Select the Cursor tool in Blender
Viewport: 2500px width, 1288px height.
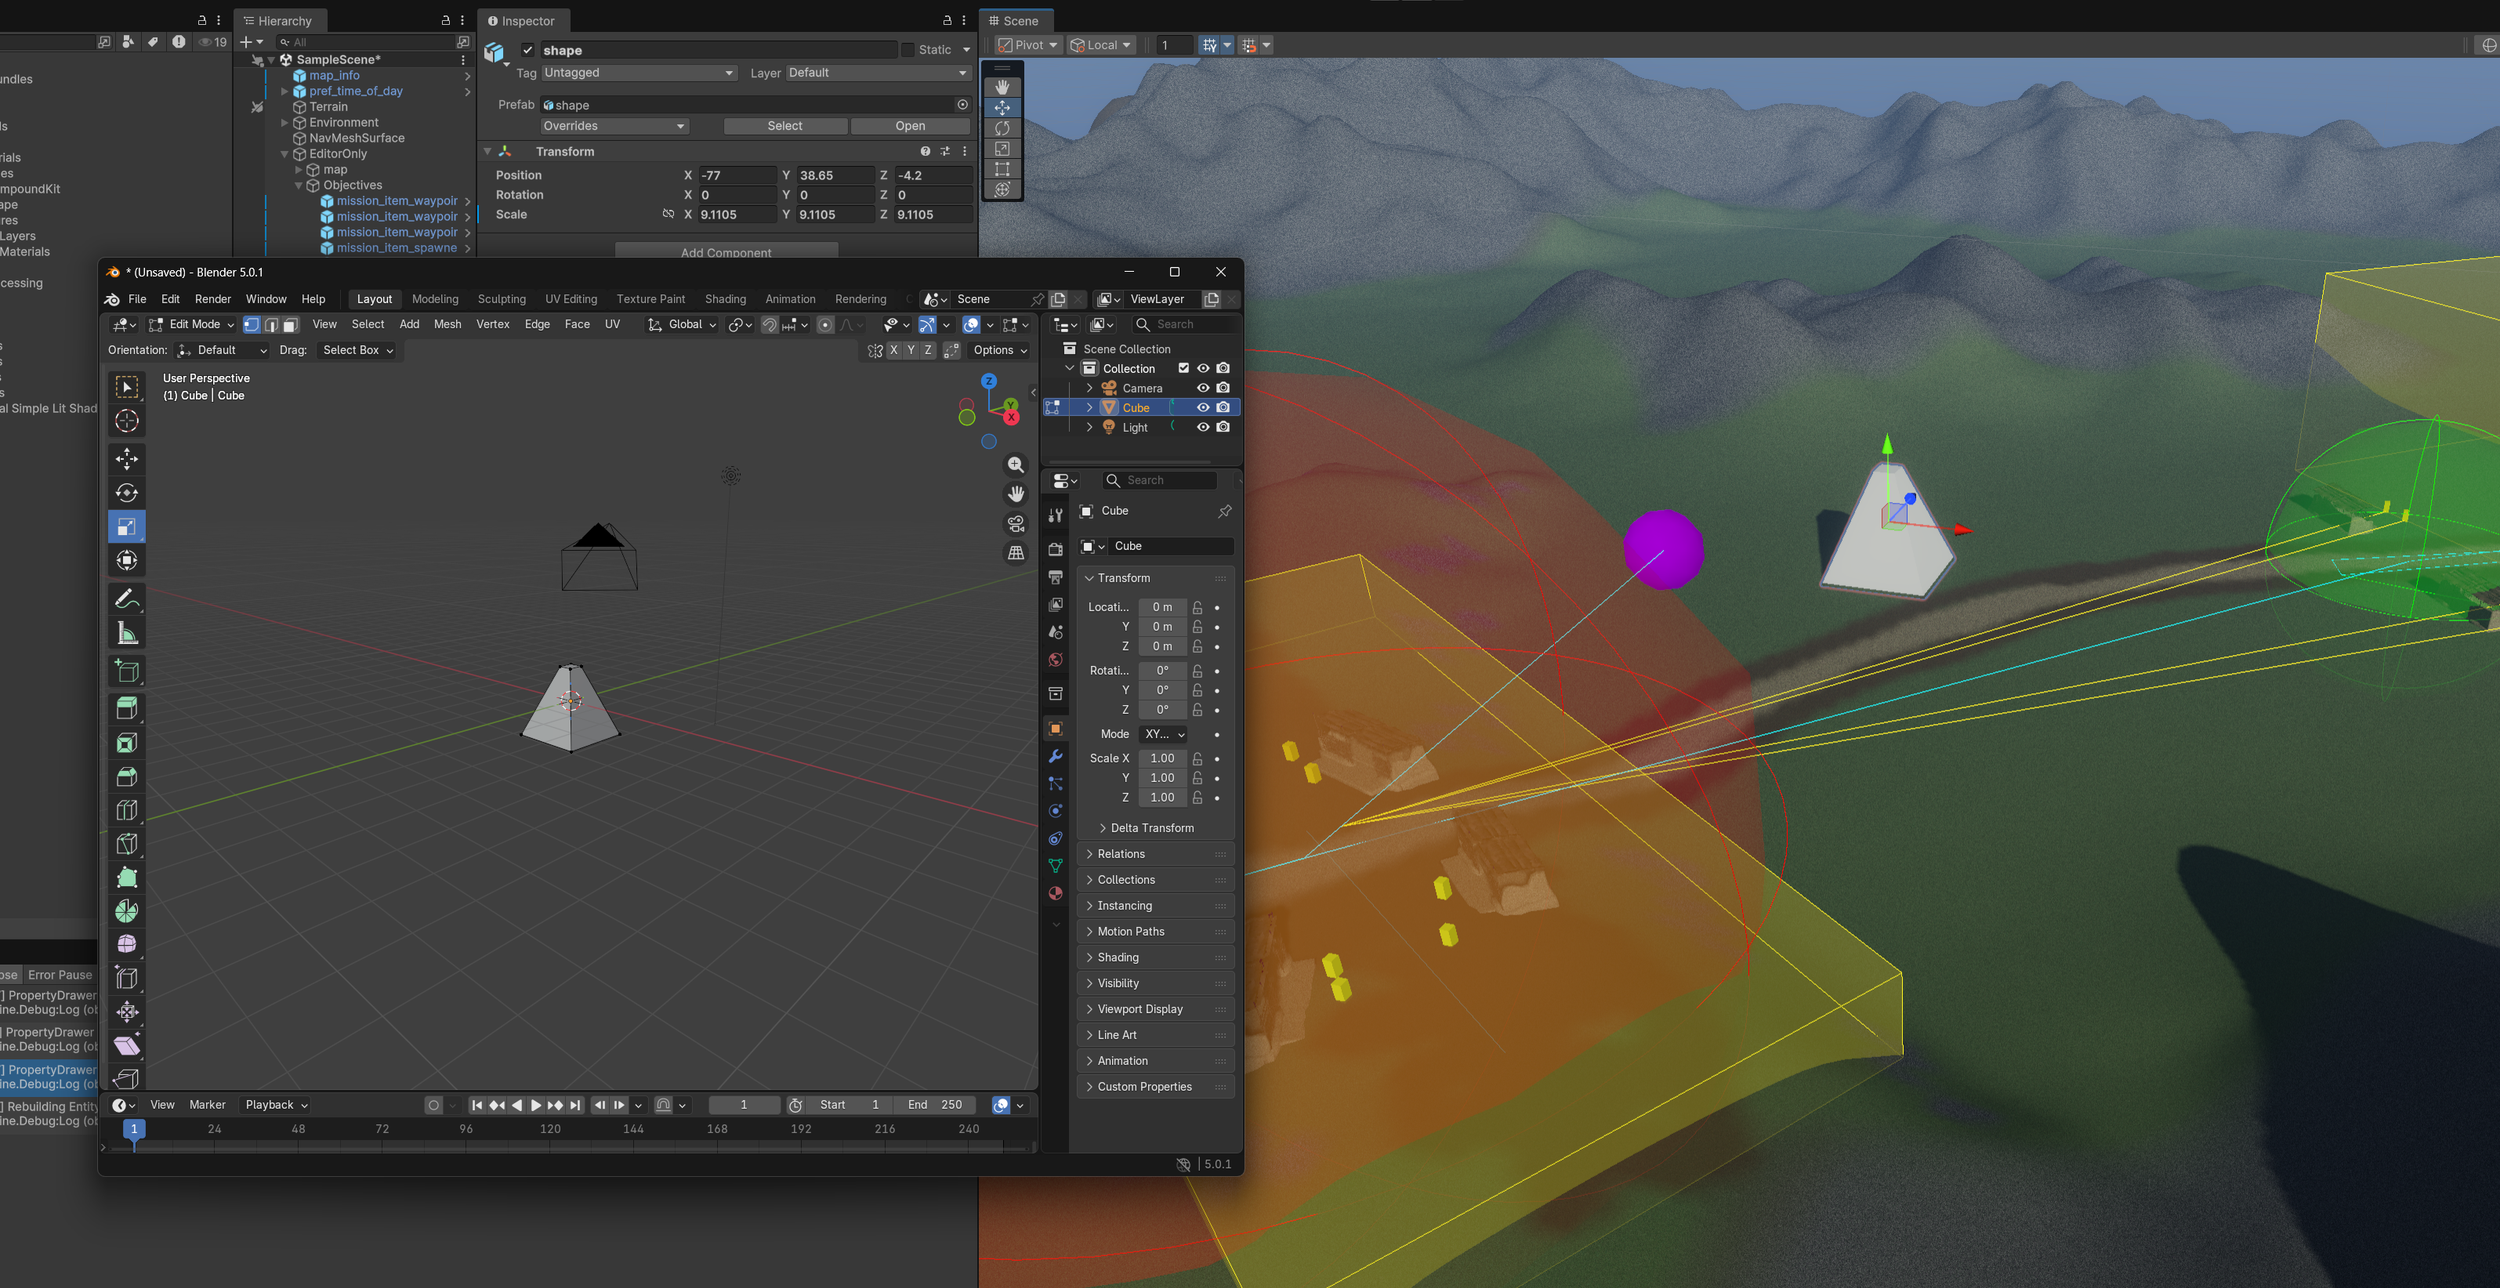[x=126, y=421]
